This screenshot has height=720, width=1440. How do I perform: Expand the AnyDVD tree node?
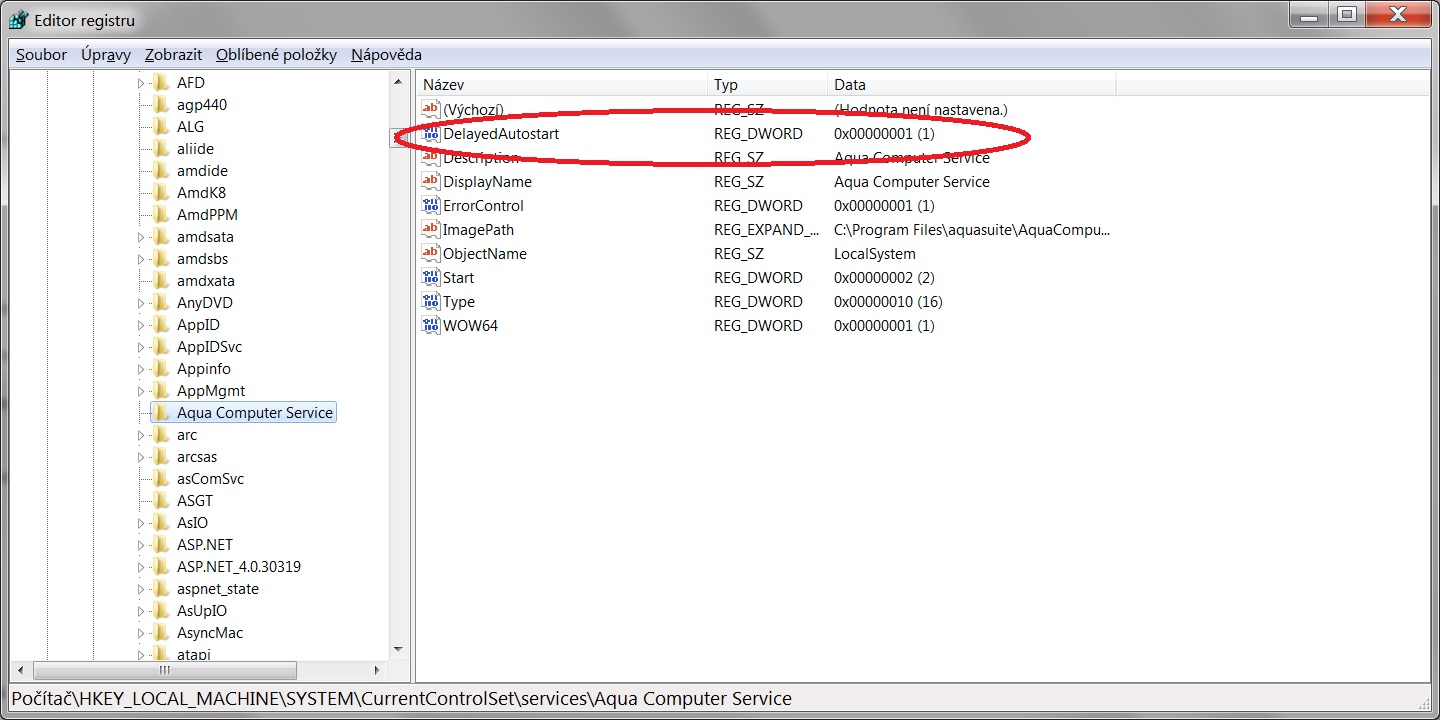point(141,303)
